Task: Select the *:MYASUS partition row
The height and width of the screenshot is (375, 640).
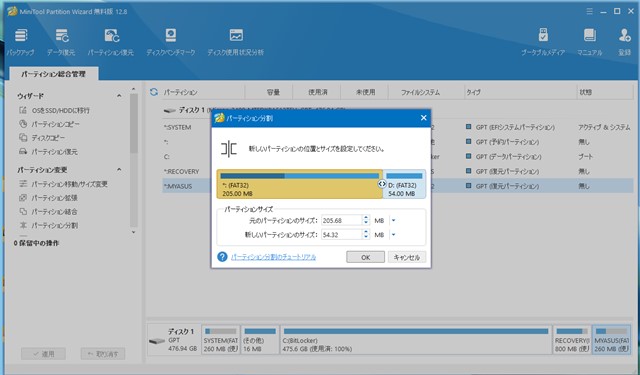Action: pos(397,186)
